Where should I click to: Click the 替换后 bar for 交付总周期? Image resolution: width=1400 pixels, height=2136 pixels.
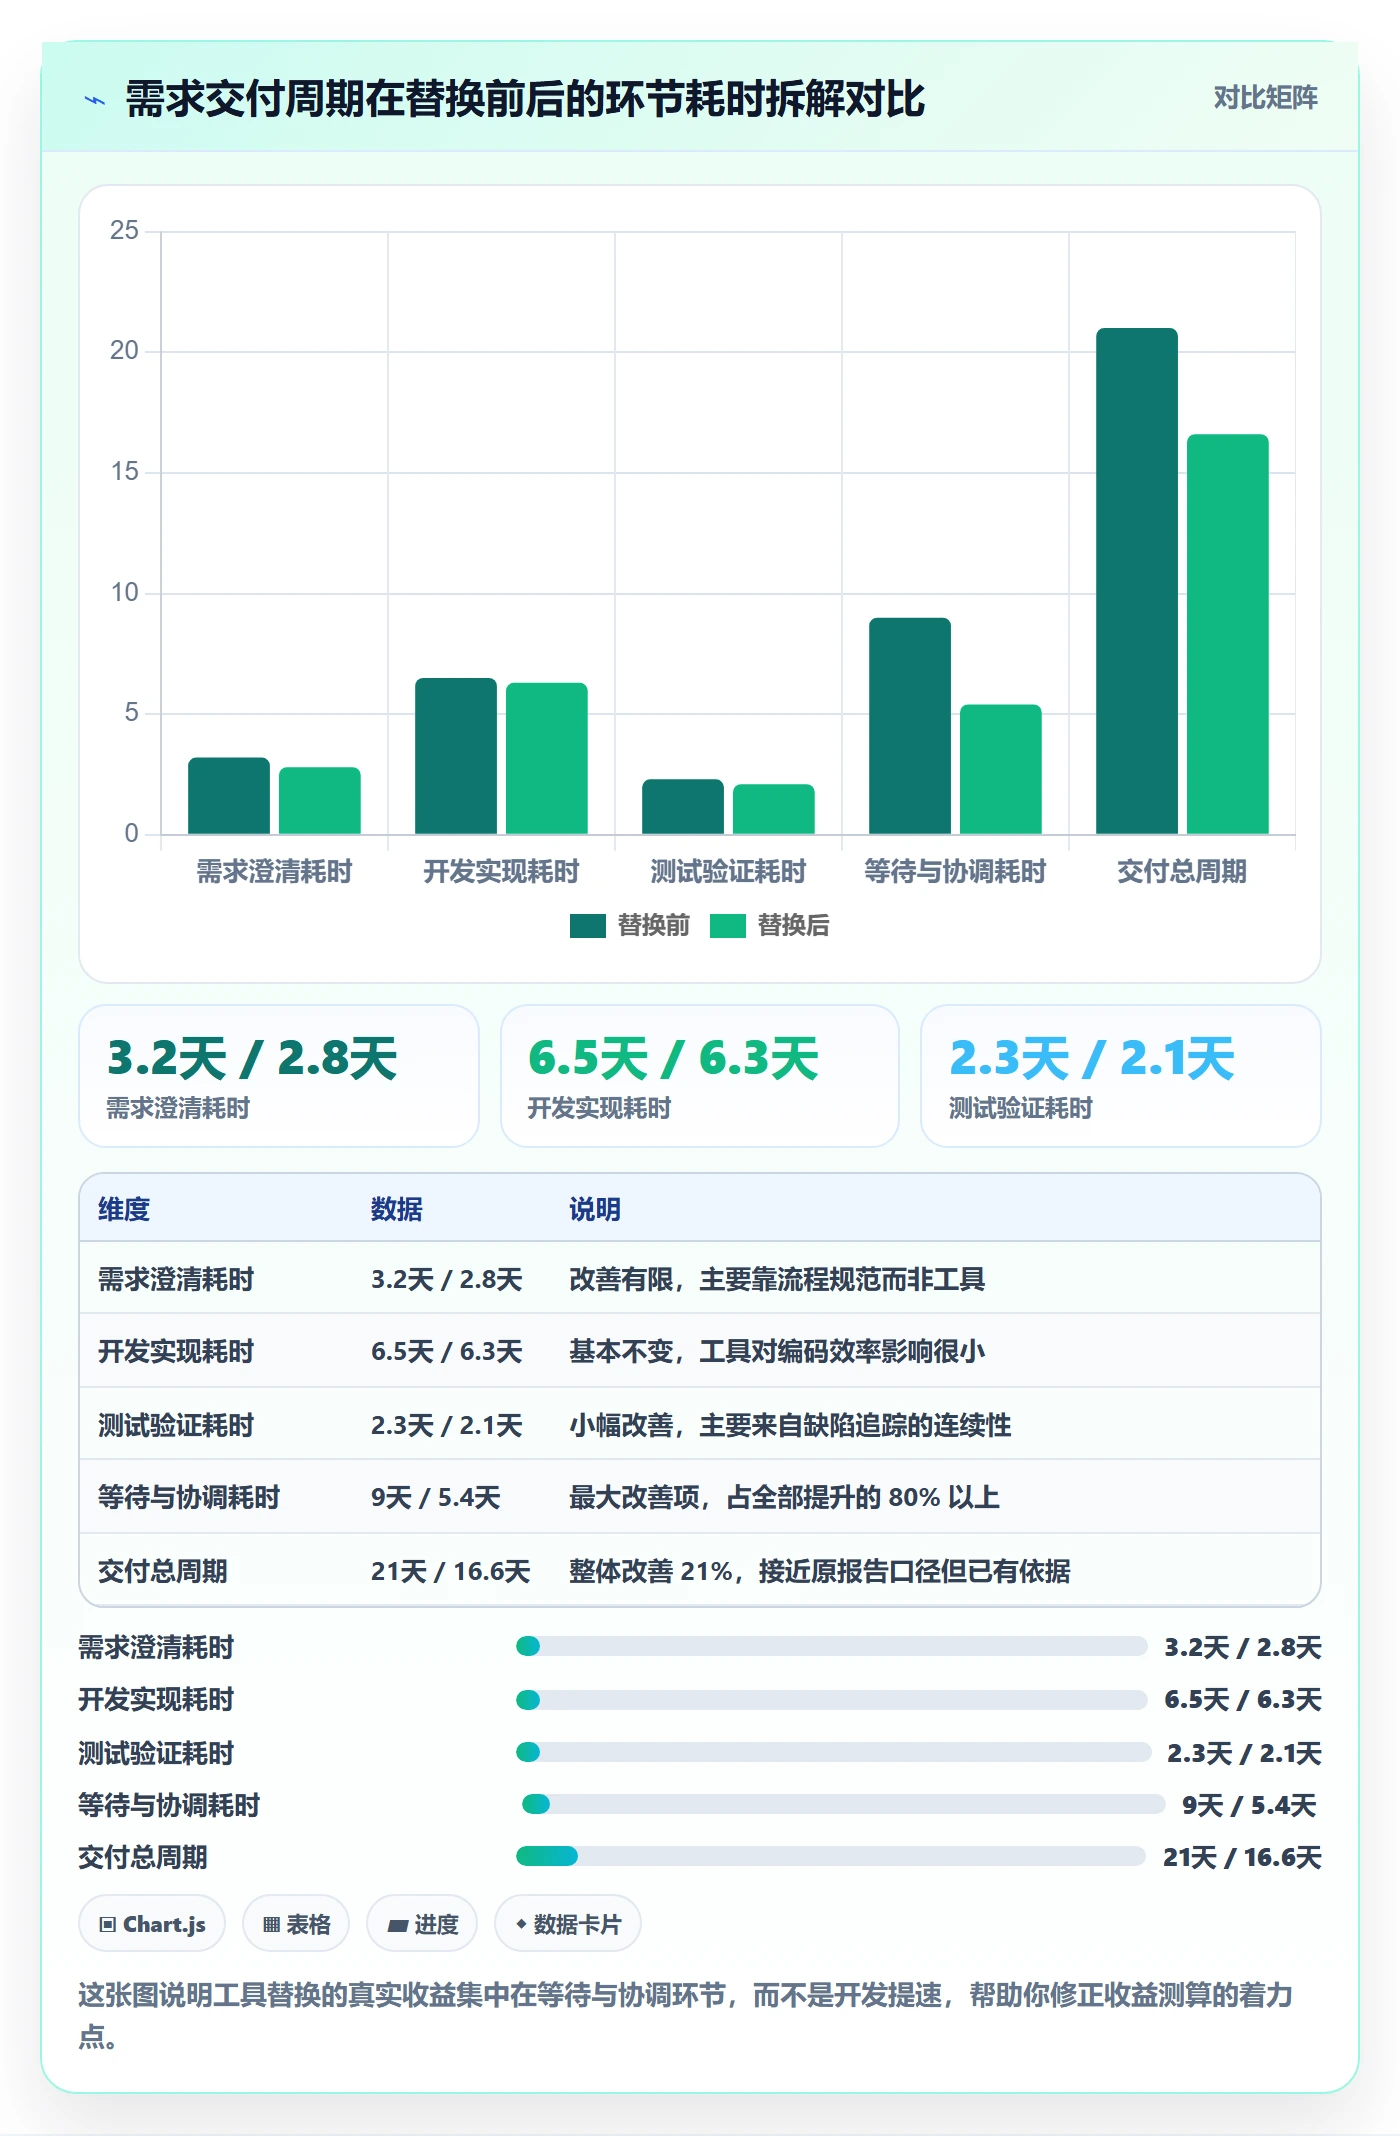(1228, 634)
